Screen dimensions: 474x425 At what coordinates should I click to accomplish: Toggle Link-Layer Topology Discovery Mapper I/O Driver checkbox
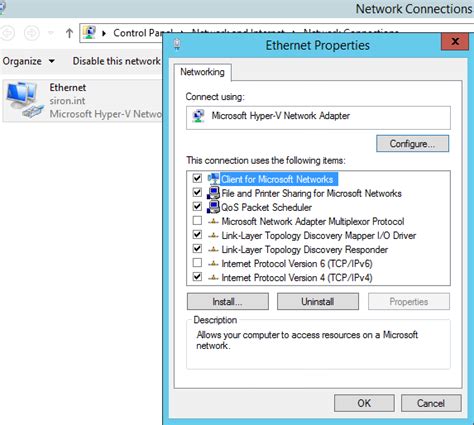point(197,234)
